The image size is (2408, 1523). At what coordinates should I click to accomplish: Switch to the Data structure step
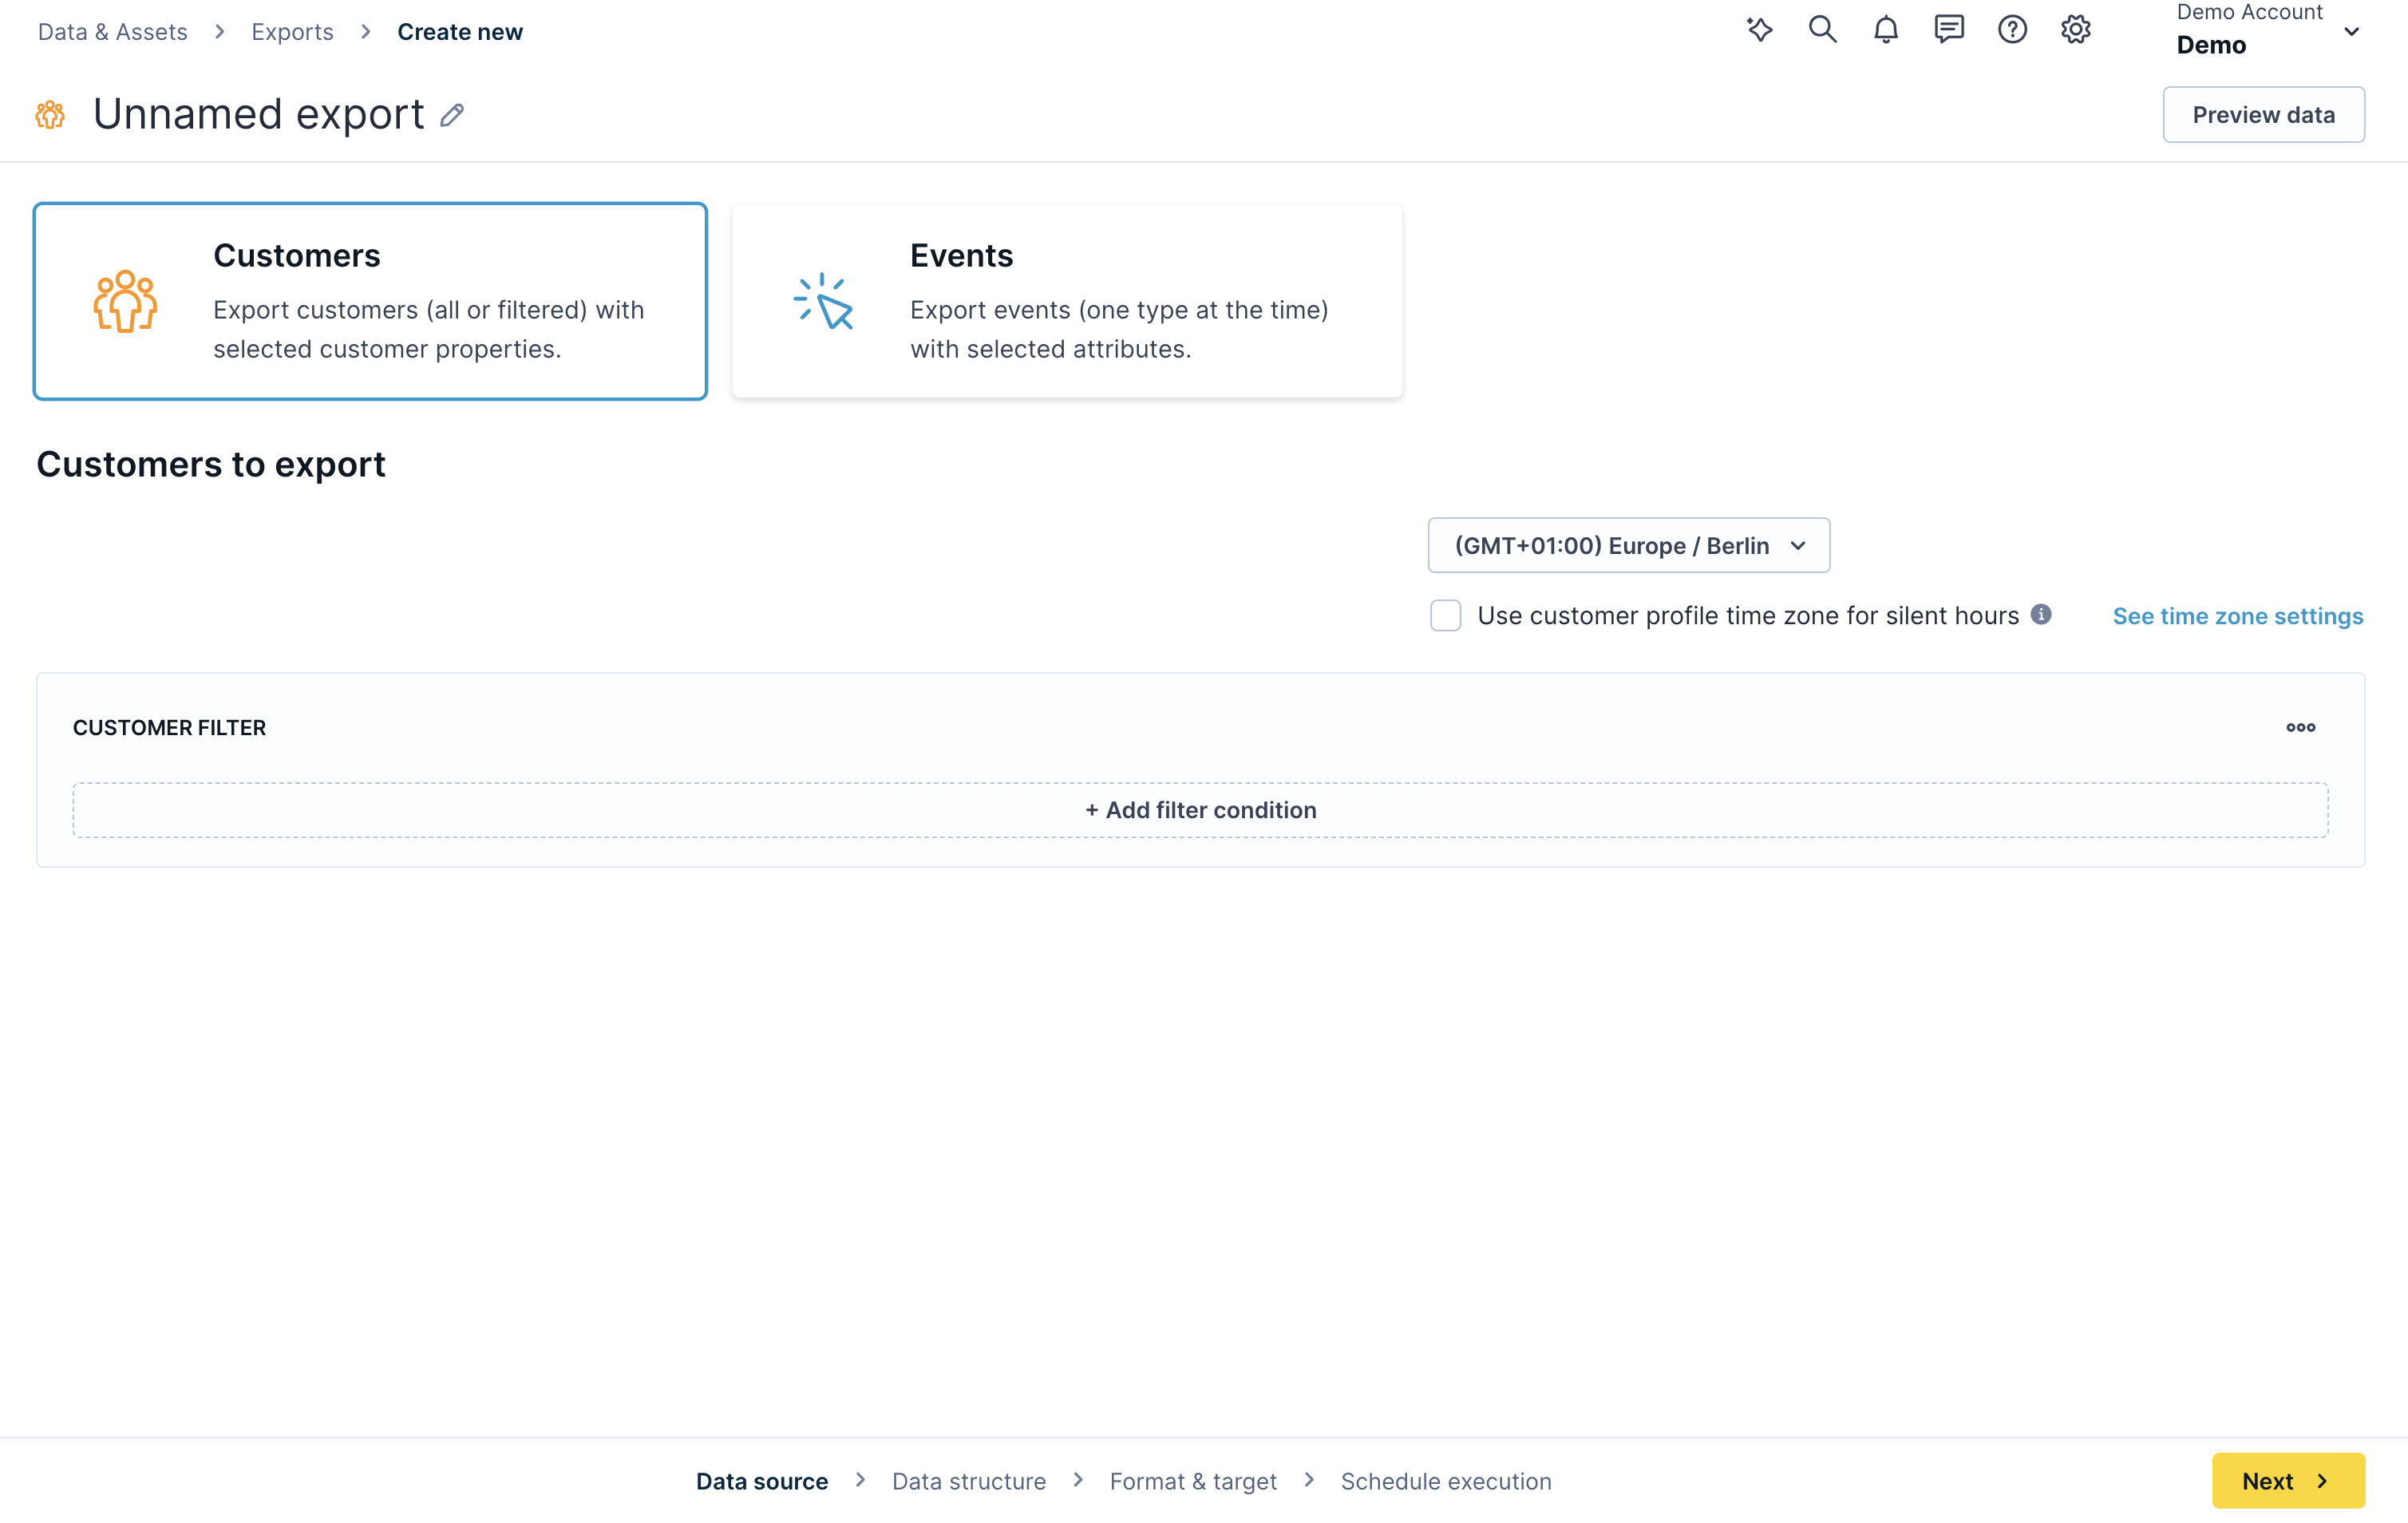pyautogui.click(x=968, y=1481)
